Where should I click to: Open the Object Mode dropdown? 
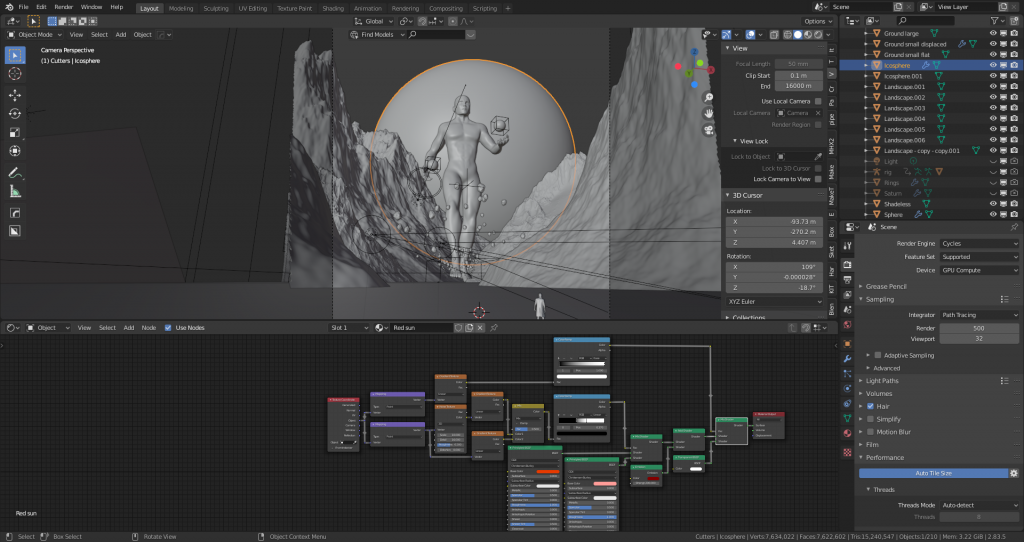tap(35, 34)
